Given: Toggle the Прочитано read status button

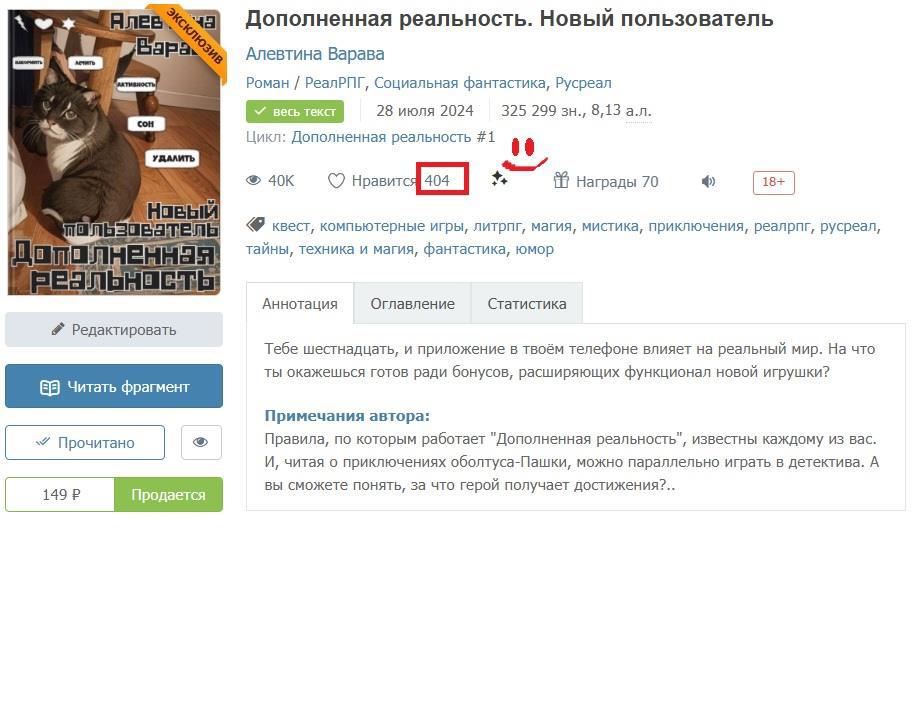Looking at the screenshot, I should click(x=85, y=443).
